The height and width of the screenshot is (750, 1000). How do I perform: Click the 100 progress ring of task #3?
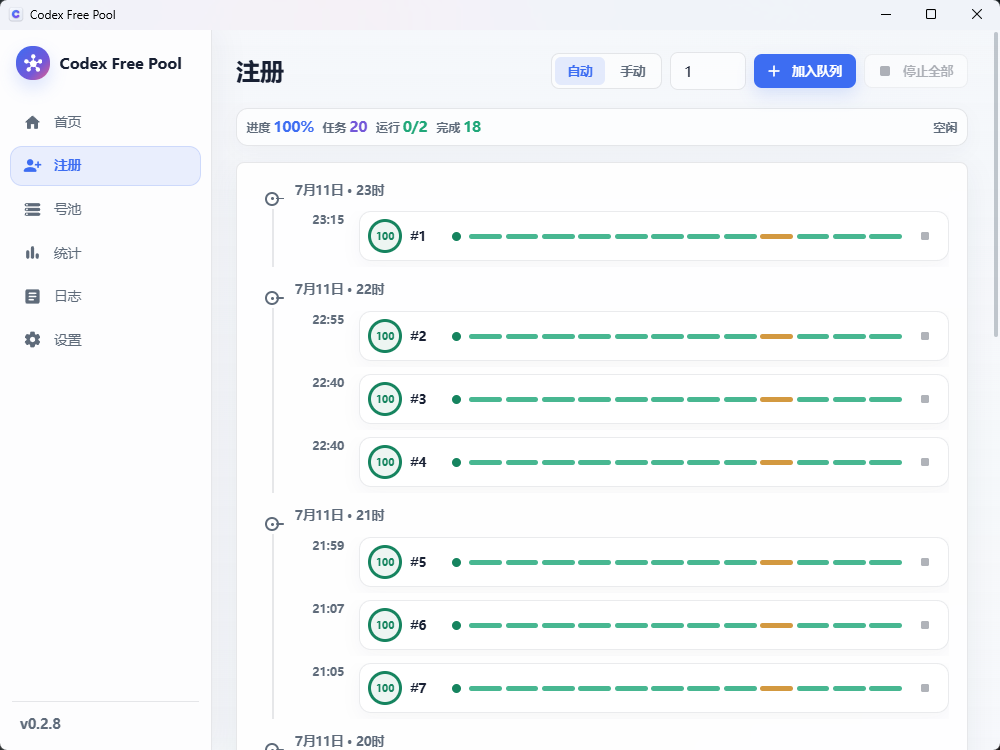click(385, 399)
